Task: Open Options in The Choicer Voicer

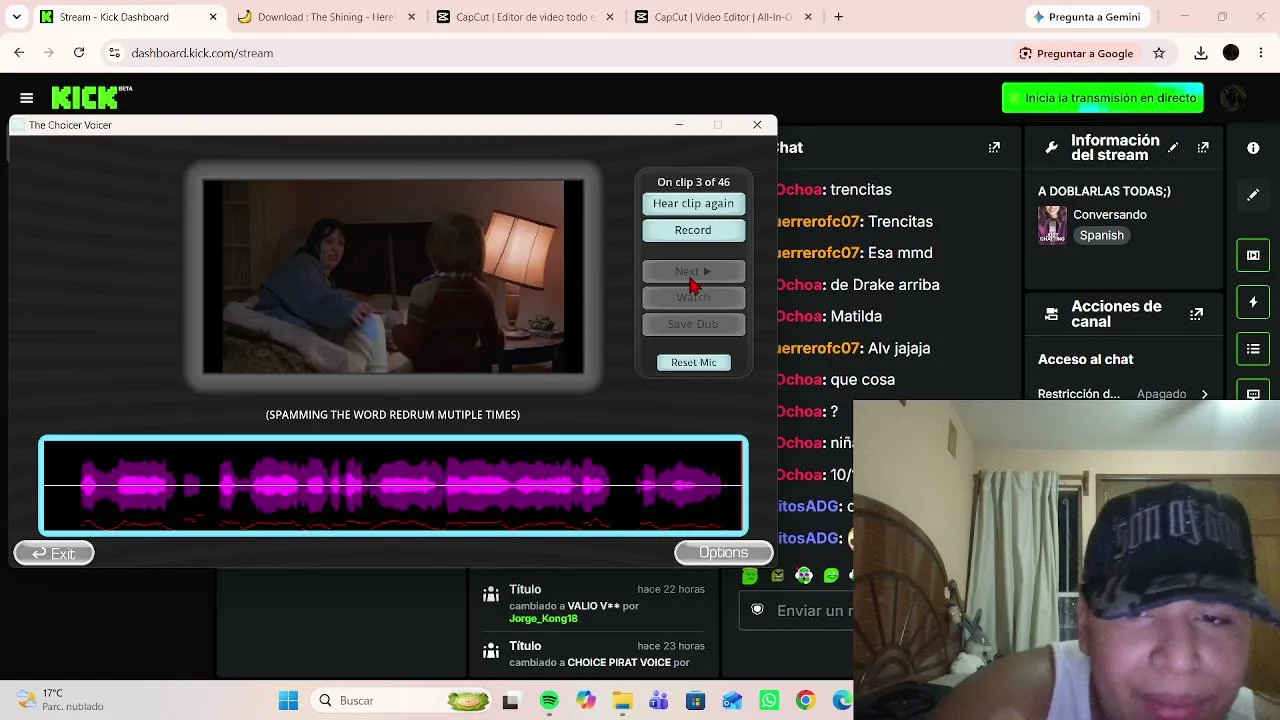Action: [x=723, y=553]
